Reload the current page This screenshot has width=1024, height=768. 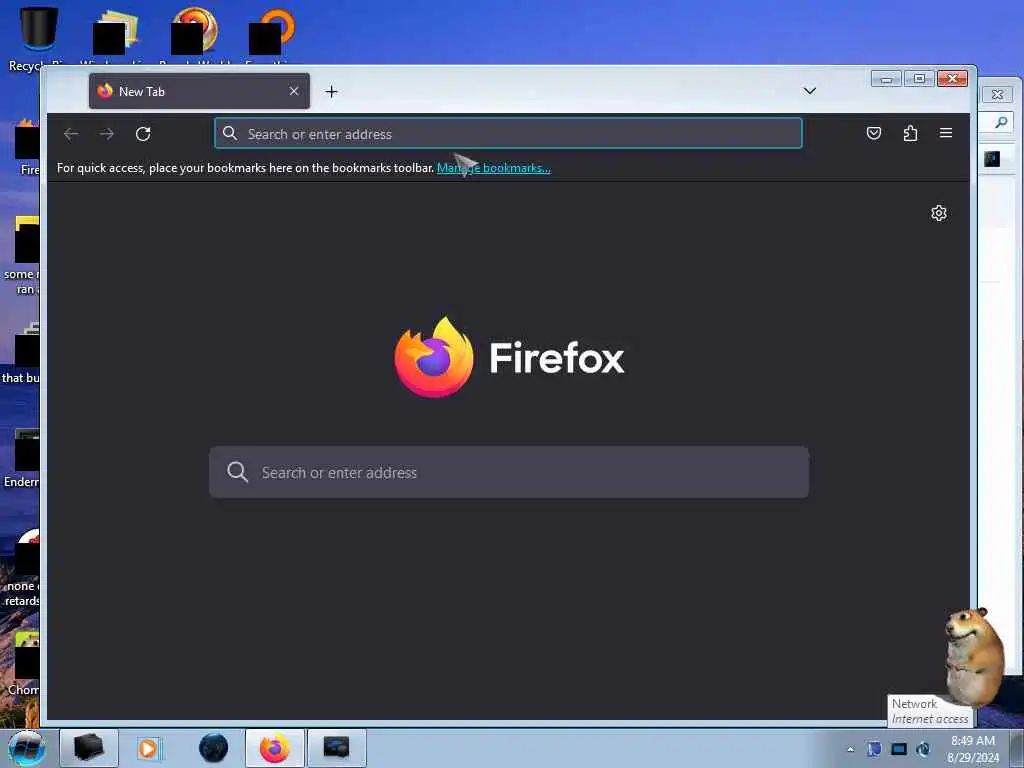point(143,134)
